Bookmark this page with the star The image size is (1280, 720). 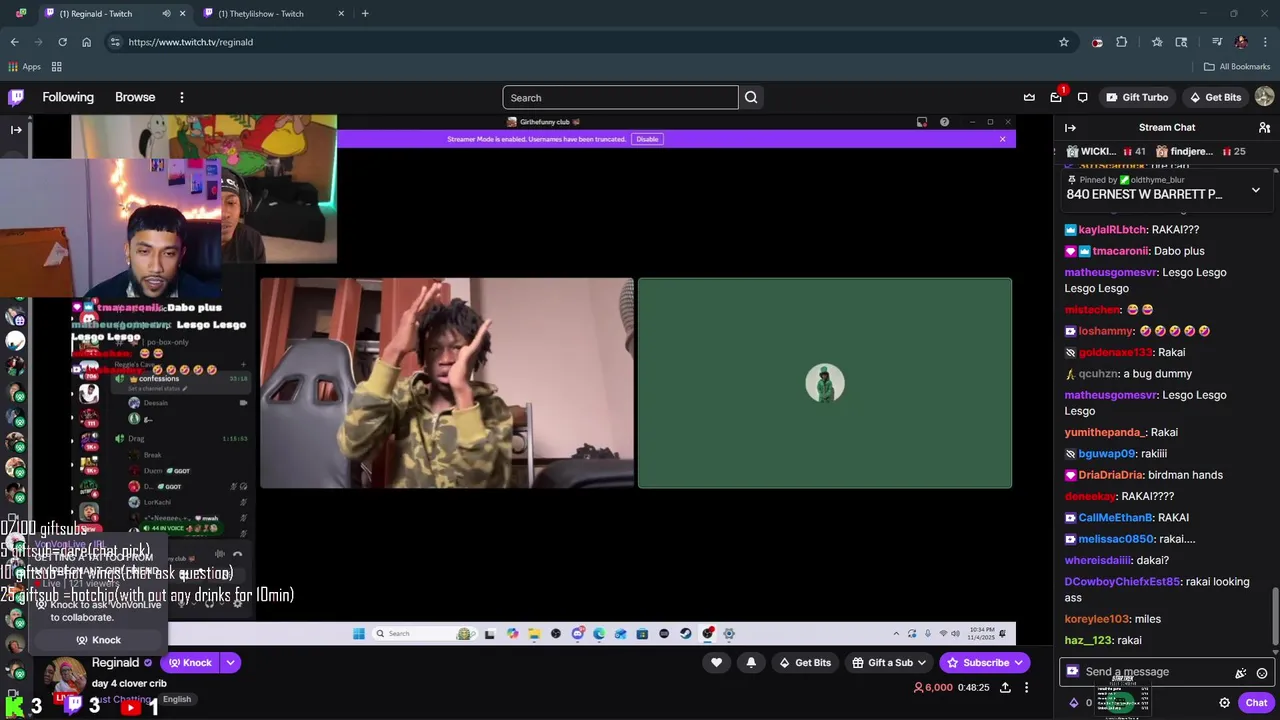1064,42
